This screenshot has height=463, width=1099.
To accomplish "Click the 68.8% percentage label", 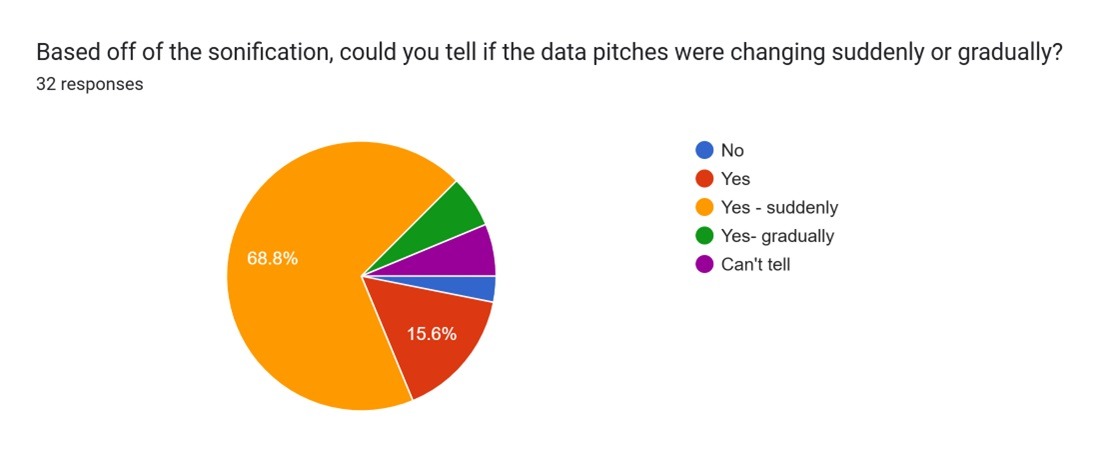I will [272, 258].
